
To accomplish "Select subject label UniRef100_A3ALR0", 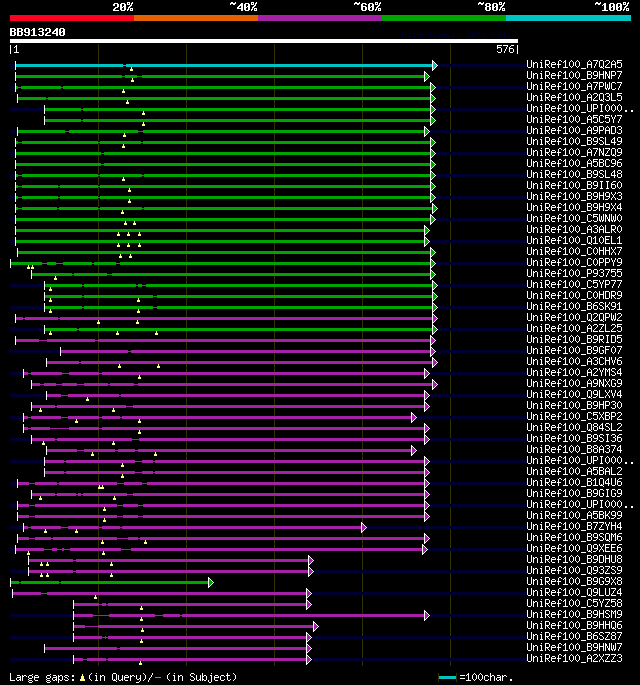I will click(x=574, y=229).
